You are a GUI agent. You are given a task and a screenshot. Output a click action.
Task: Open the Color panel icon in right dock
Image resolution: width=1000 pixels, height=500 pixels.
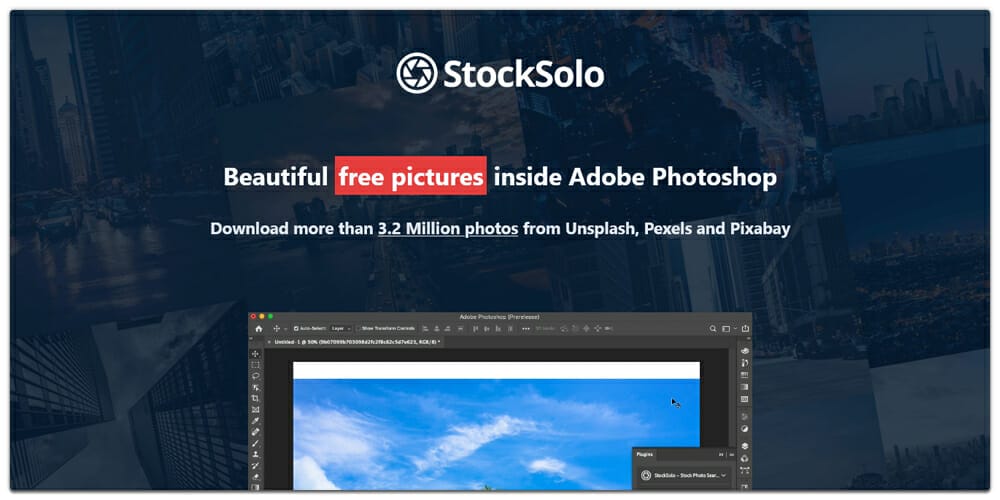[744, 351]
